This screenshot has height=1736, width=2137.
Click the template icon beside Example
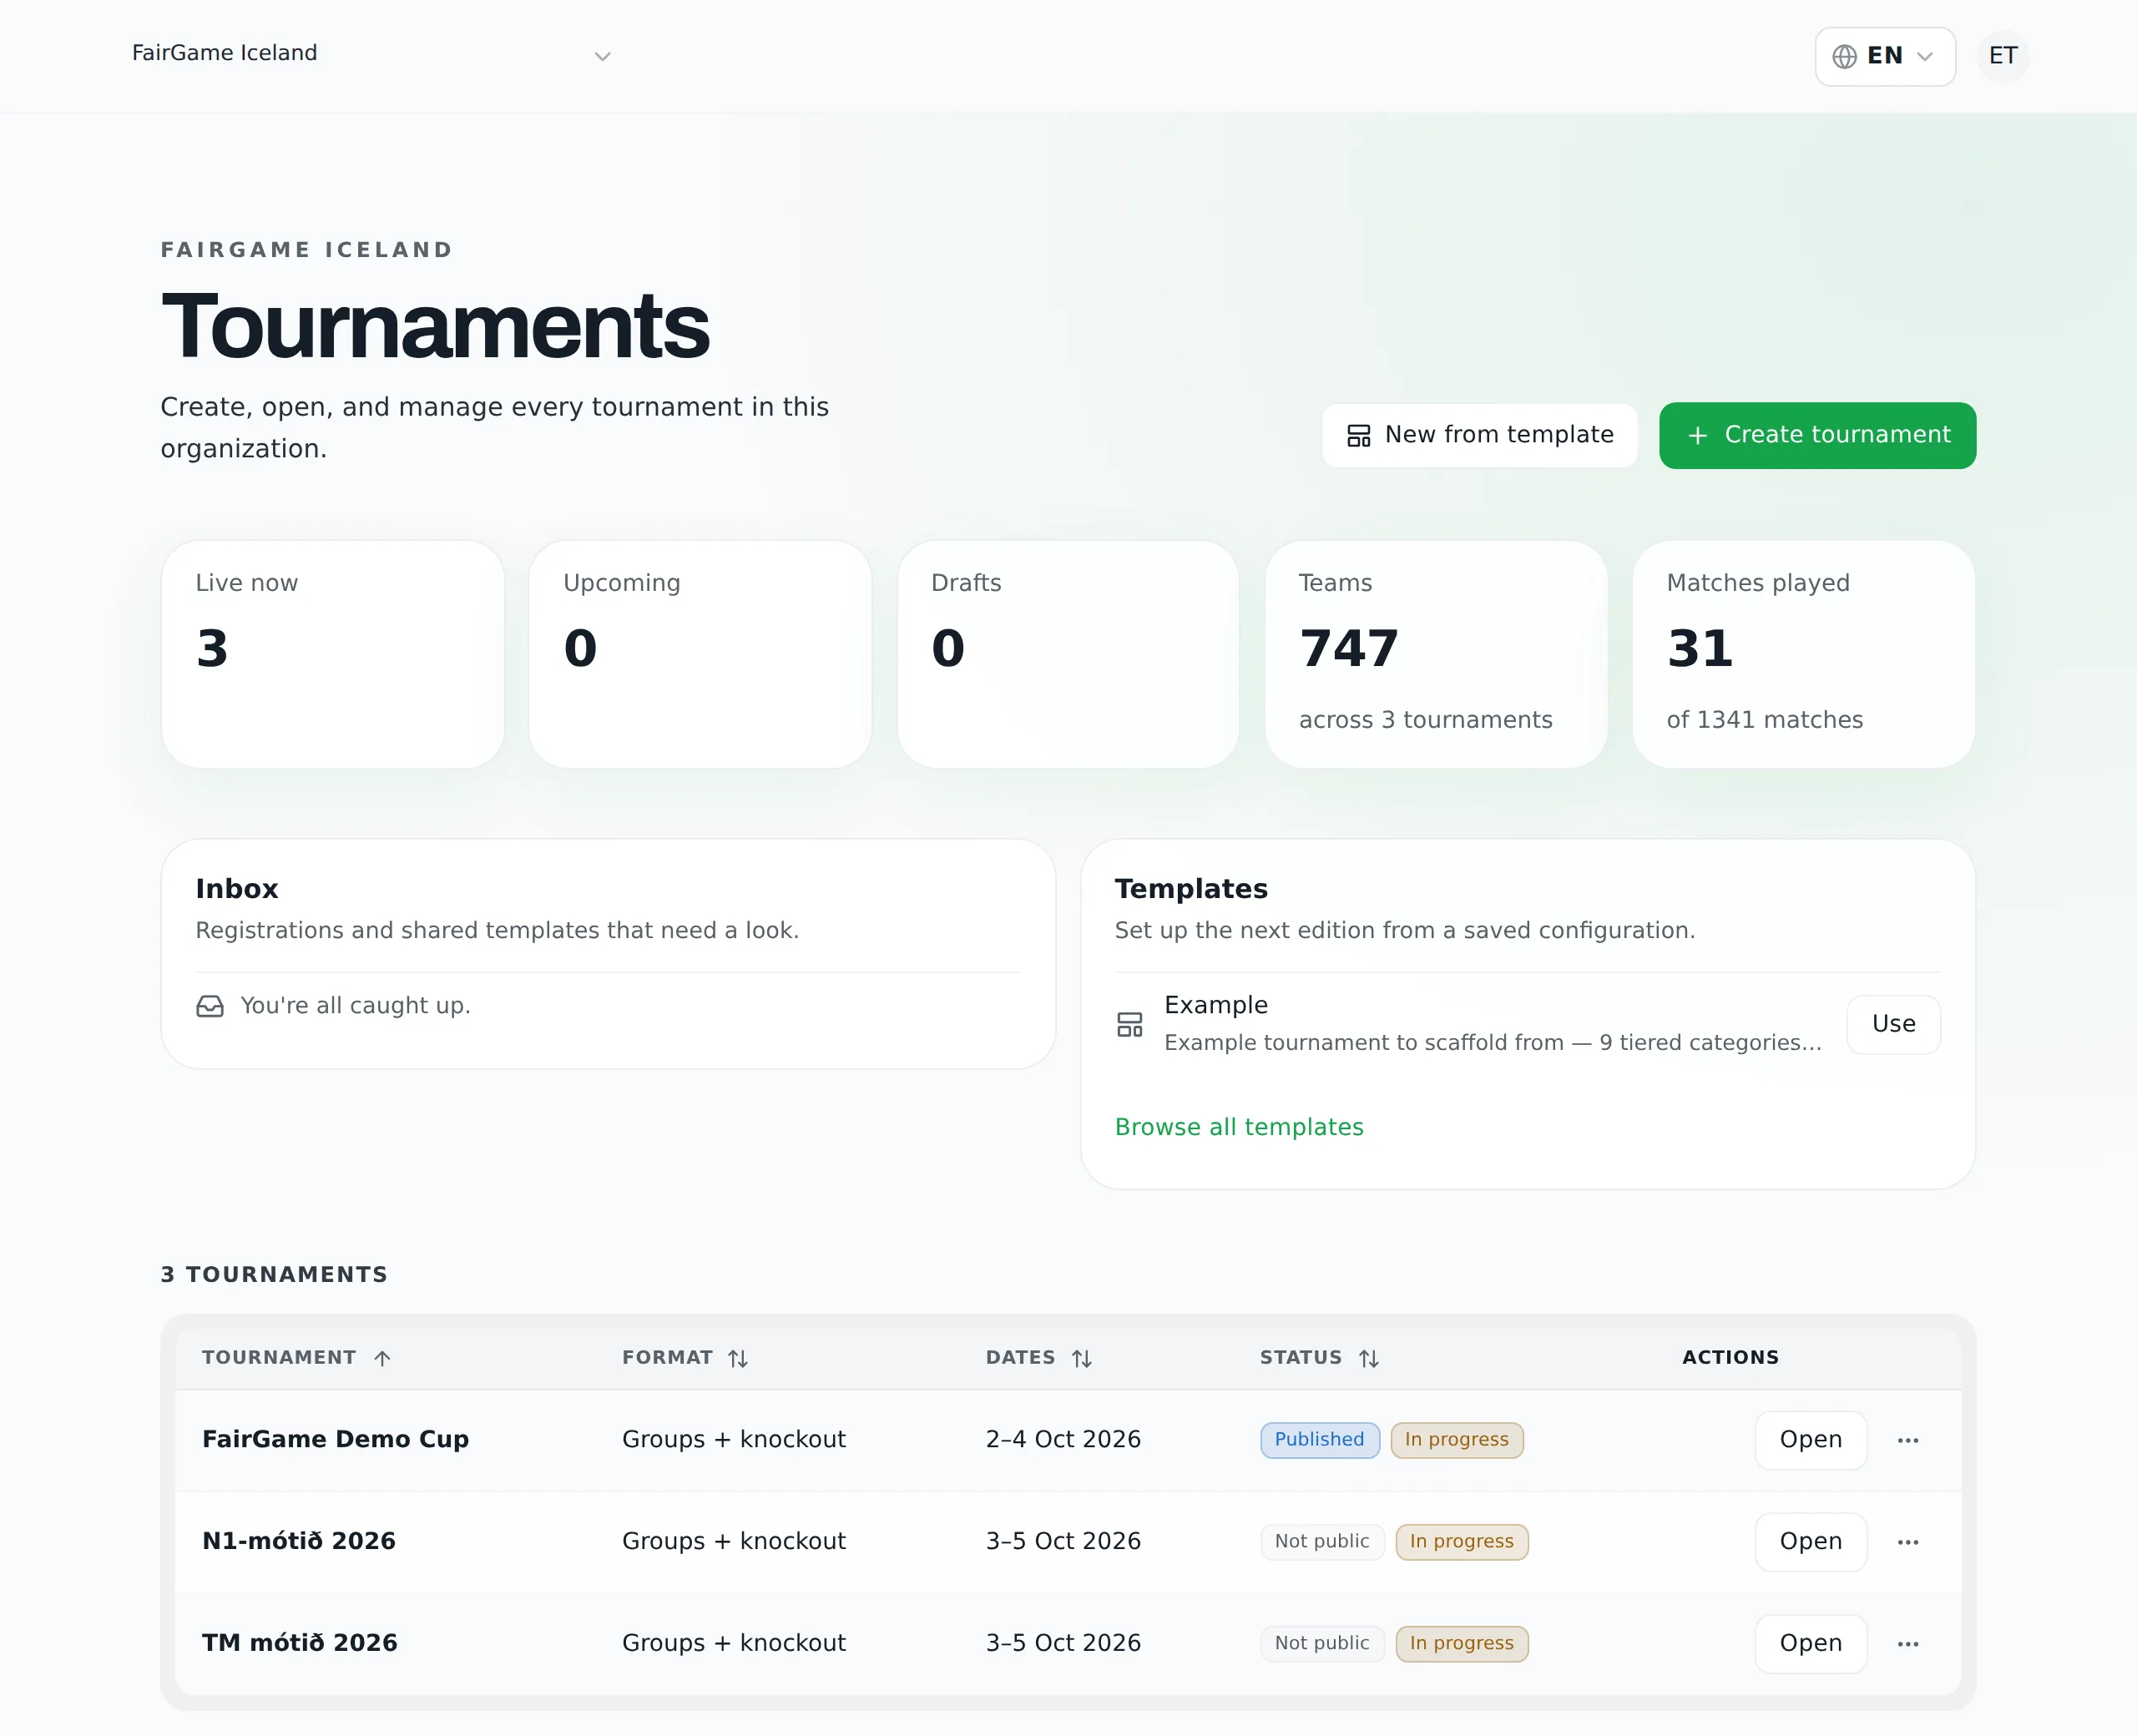[x=1129, y=1024]
